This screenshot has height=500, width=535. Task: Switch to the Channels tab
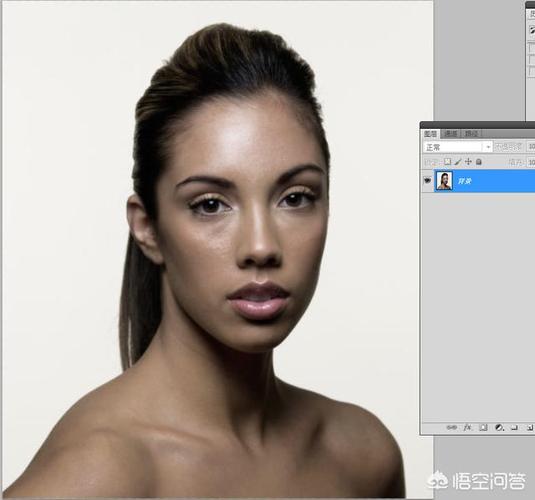tap(451, 134)
